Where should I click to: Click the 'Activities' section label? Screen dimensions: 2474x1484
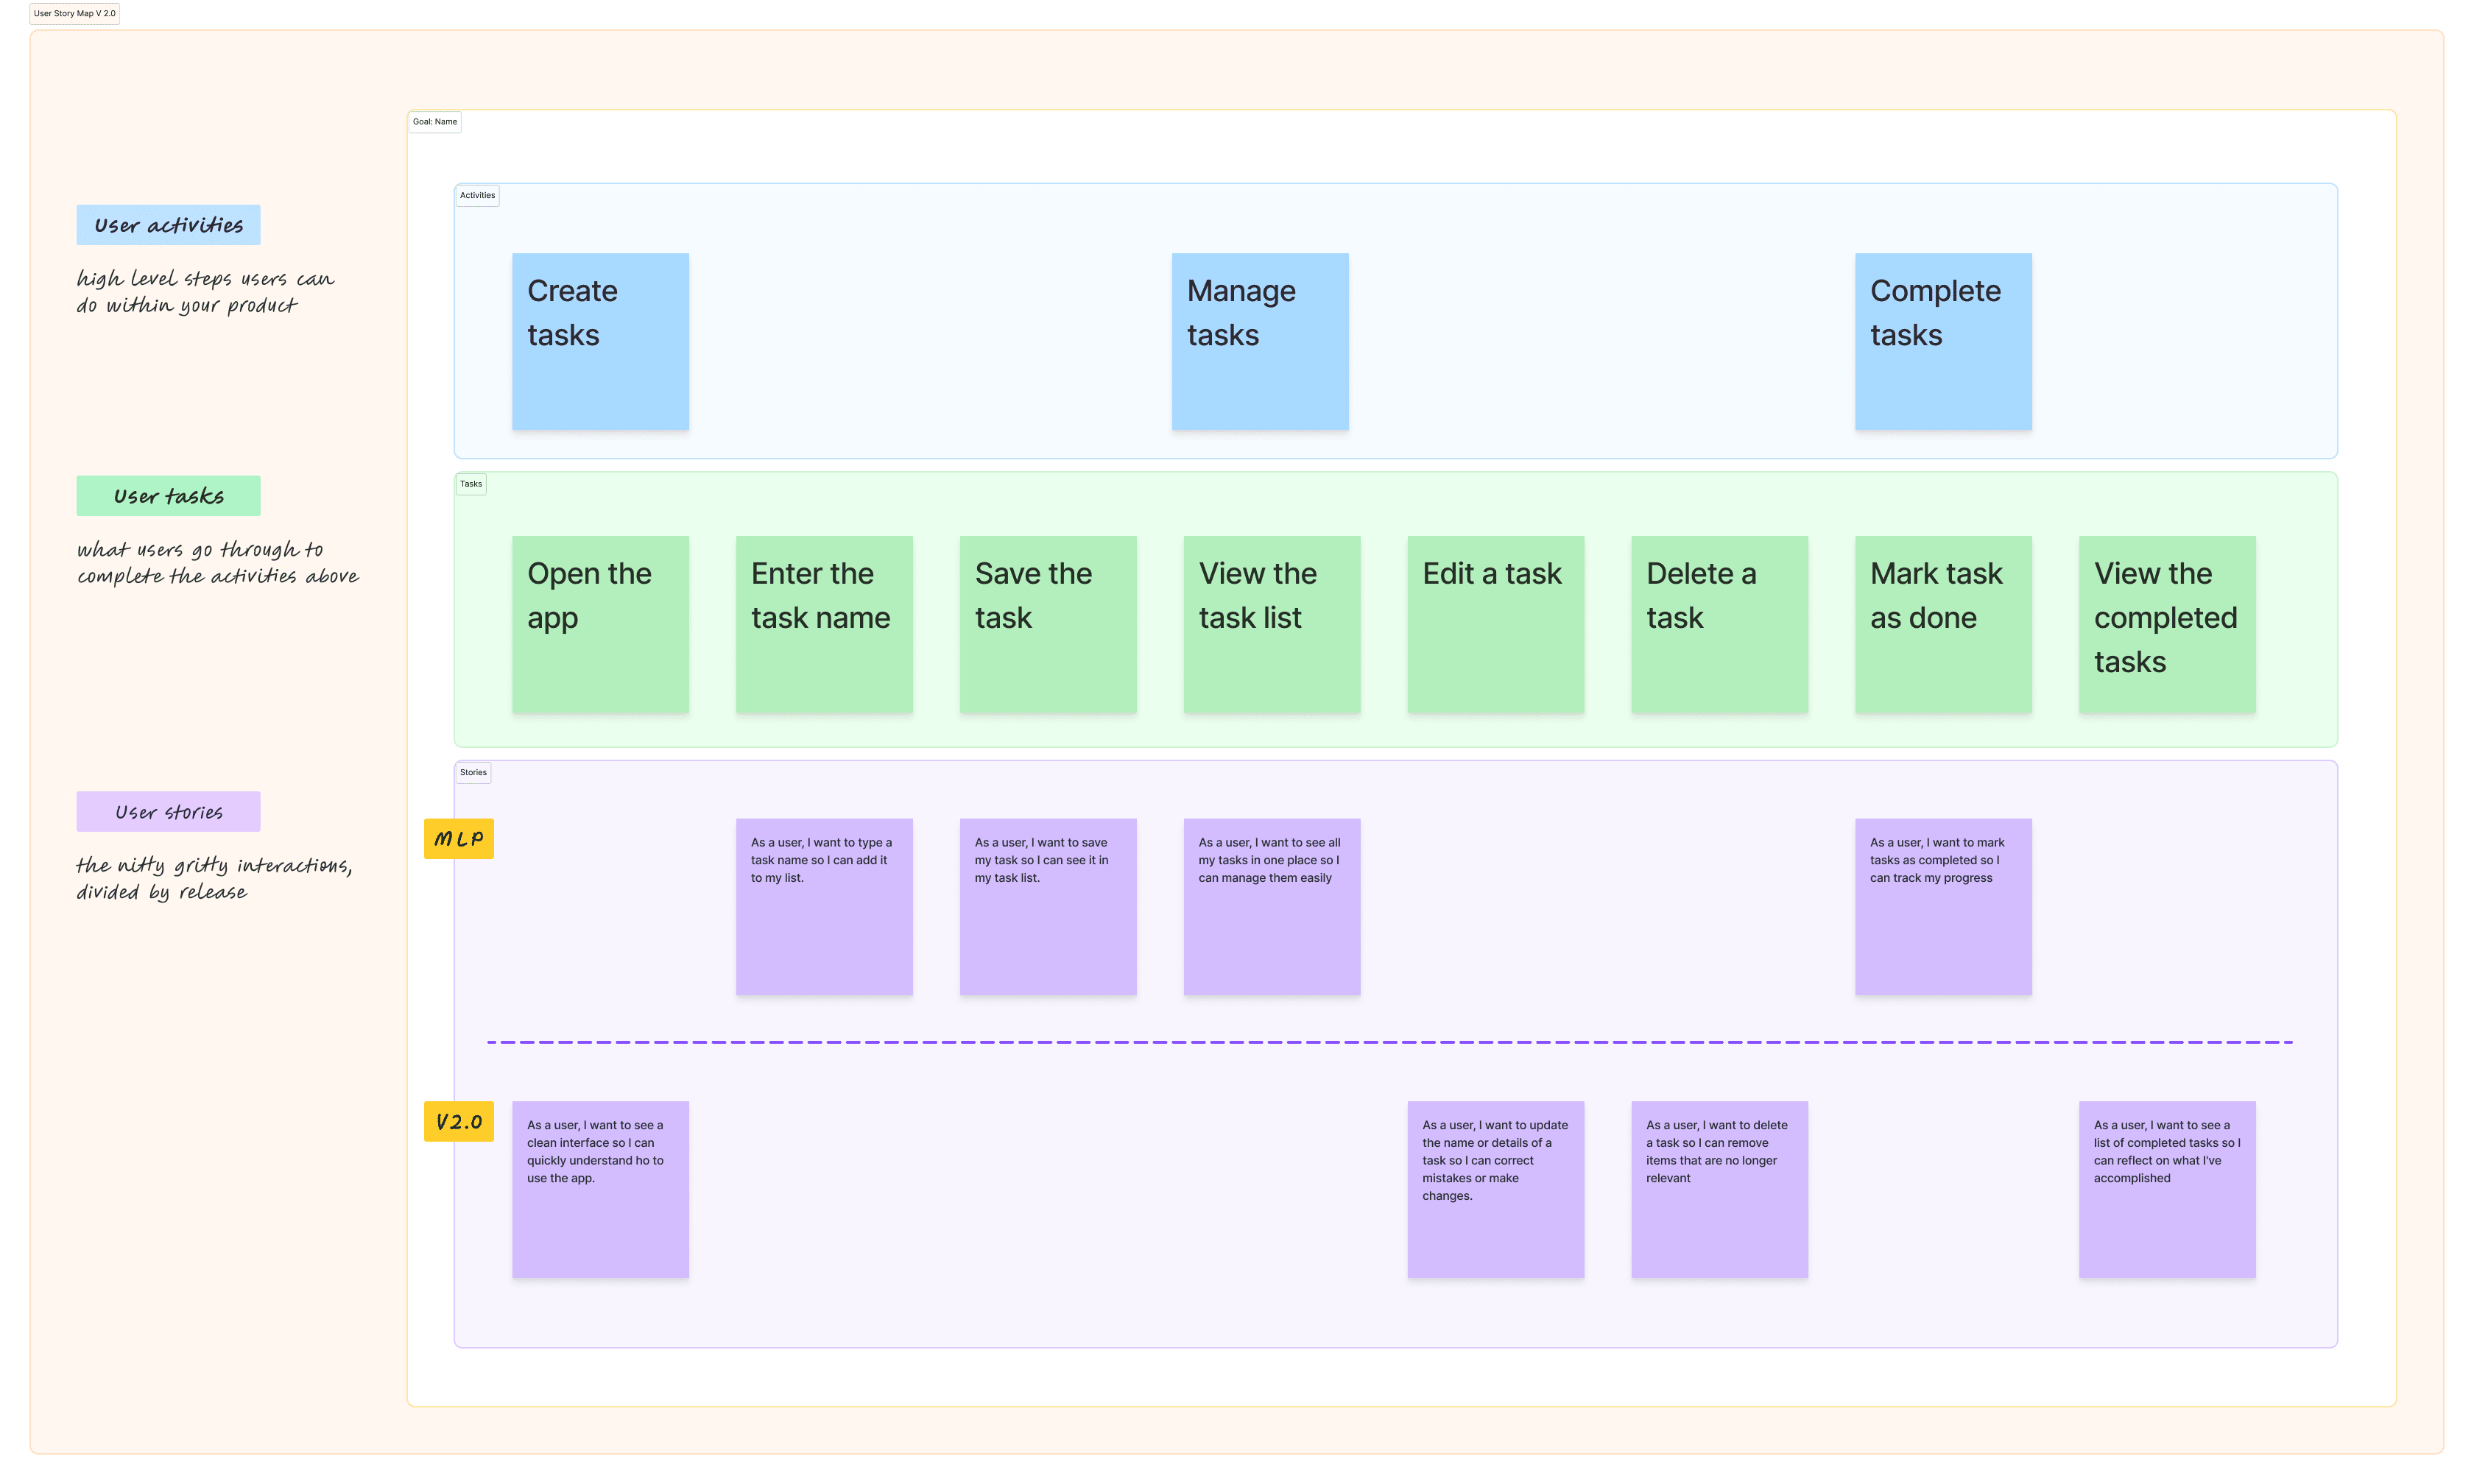tap(477, 195)
